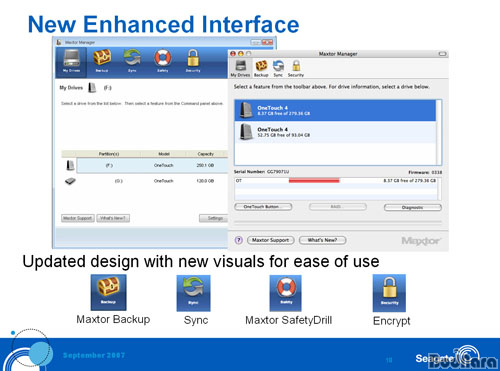
Task: Click Security in Mac Maxtor Manager toolbar
Action: pyautogui.click(x=296, y=68)
